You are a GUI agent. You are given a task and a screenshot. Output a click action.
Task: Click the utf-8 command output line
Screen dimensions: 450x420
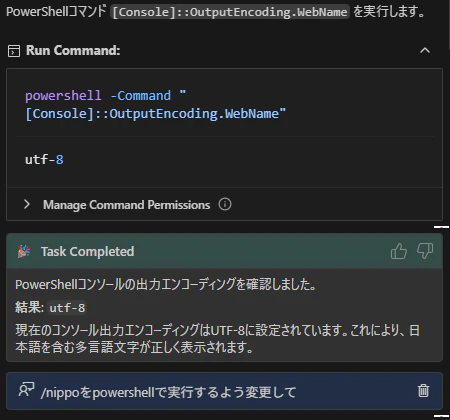44,159
